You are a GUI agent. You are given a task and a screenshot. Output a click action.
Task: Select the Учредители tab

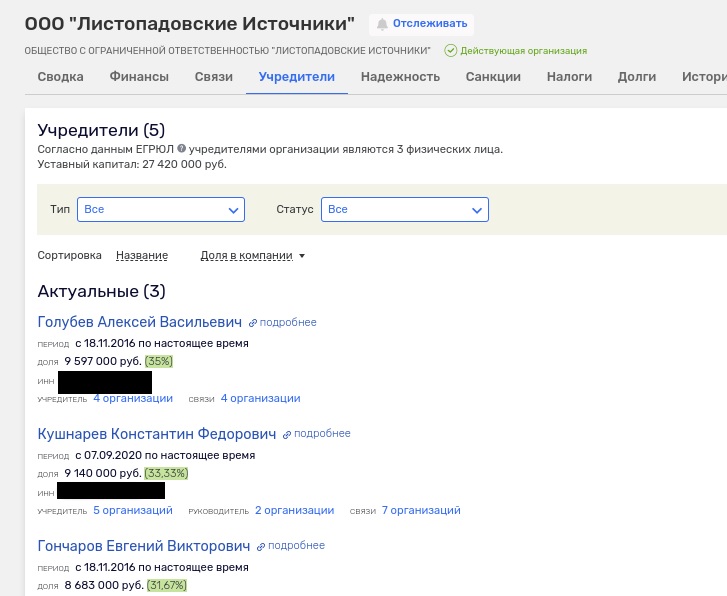pyautogui.click(x=297, y=77)
